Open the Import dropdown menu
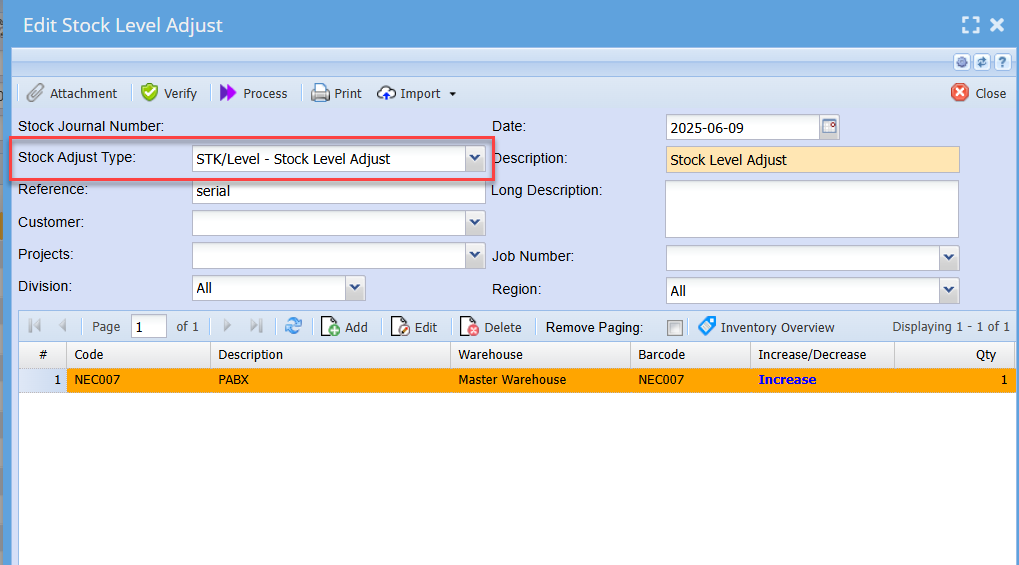1019x565 pixels. (x=417, y=93)
